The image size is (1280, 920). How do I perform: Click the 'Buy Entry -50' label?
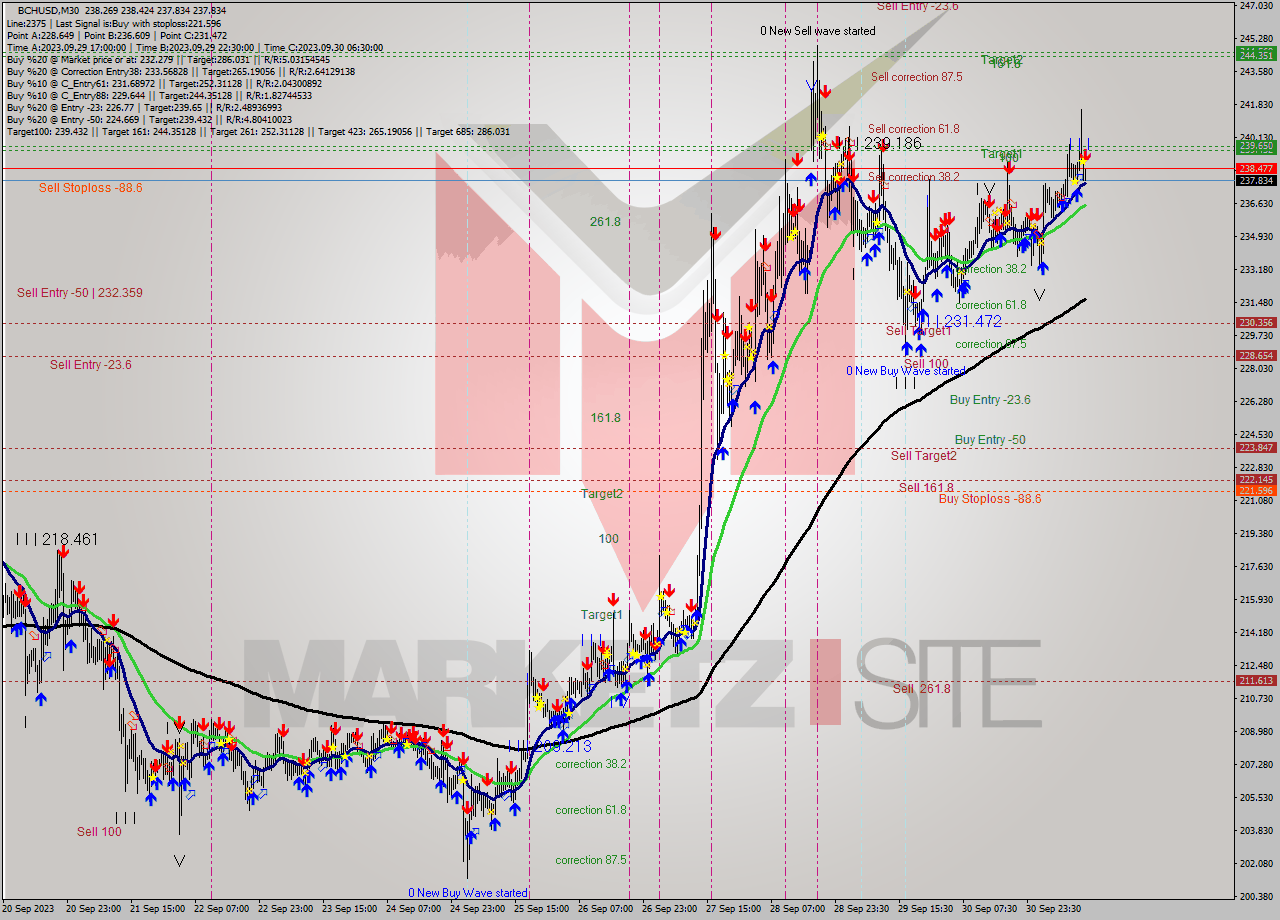click(990, 440)
